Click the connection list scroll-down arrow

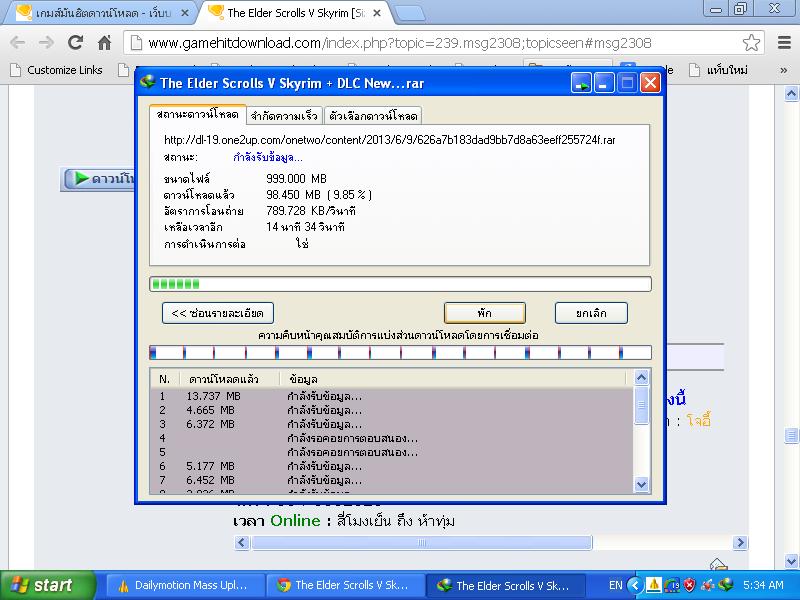point(641,484)
